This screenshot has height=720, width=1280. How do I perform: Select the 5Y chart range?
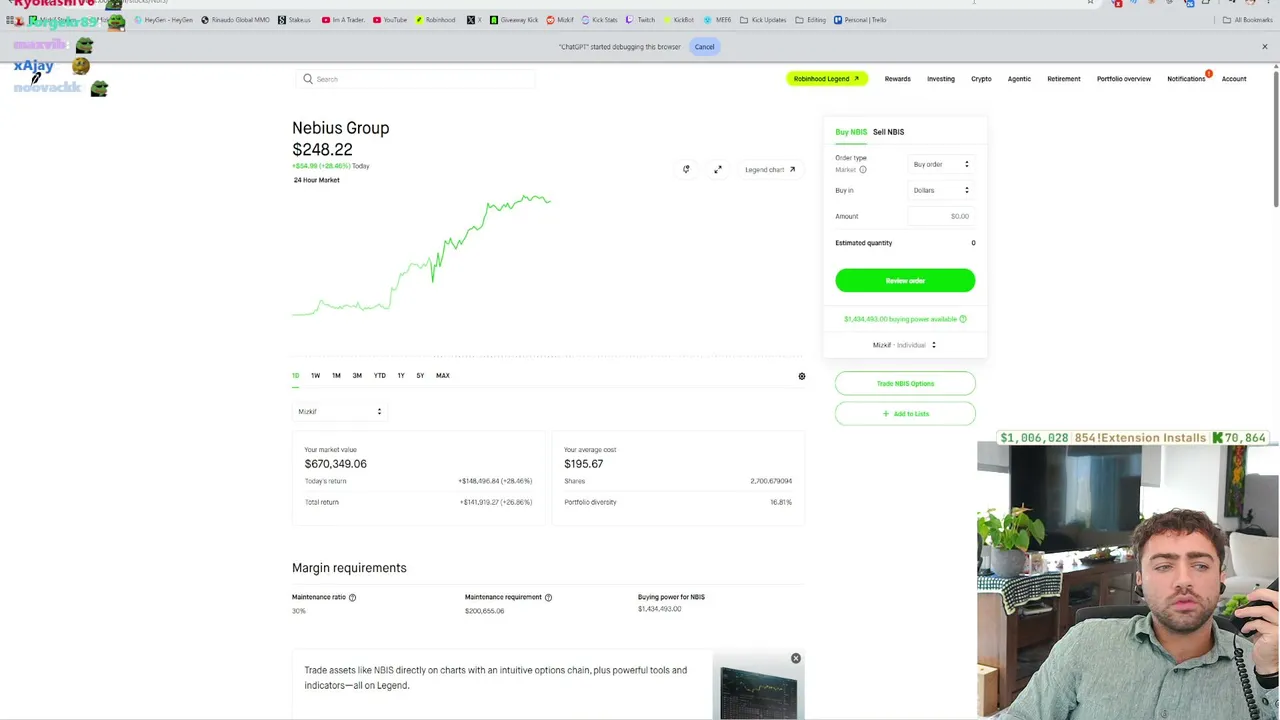[420, 376]
